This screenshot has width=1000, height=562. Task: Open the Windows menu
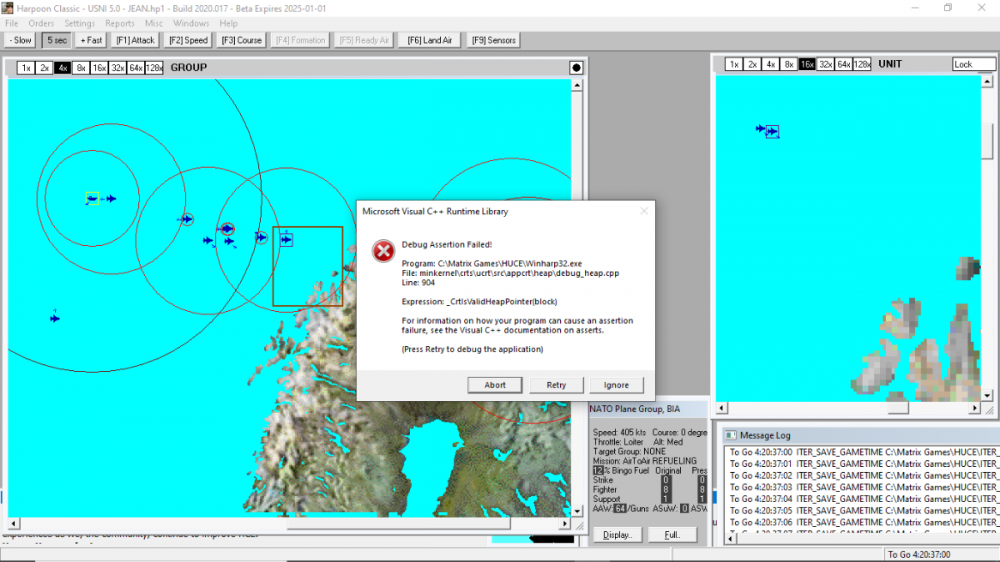pyautogui.click(x=191, y=23)
